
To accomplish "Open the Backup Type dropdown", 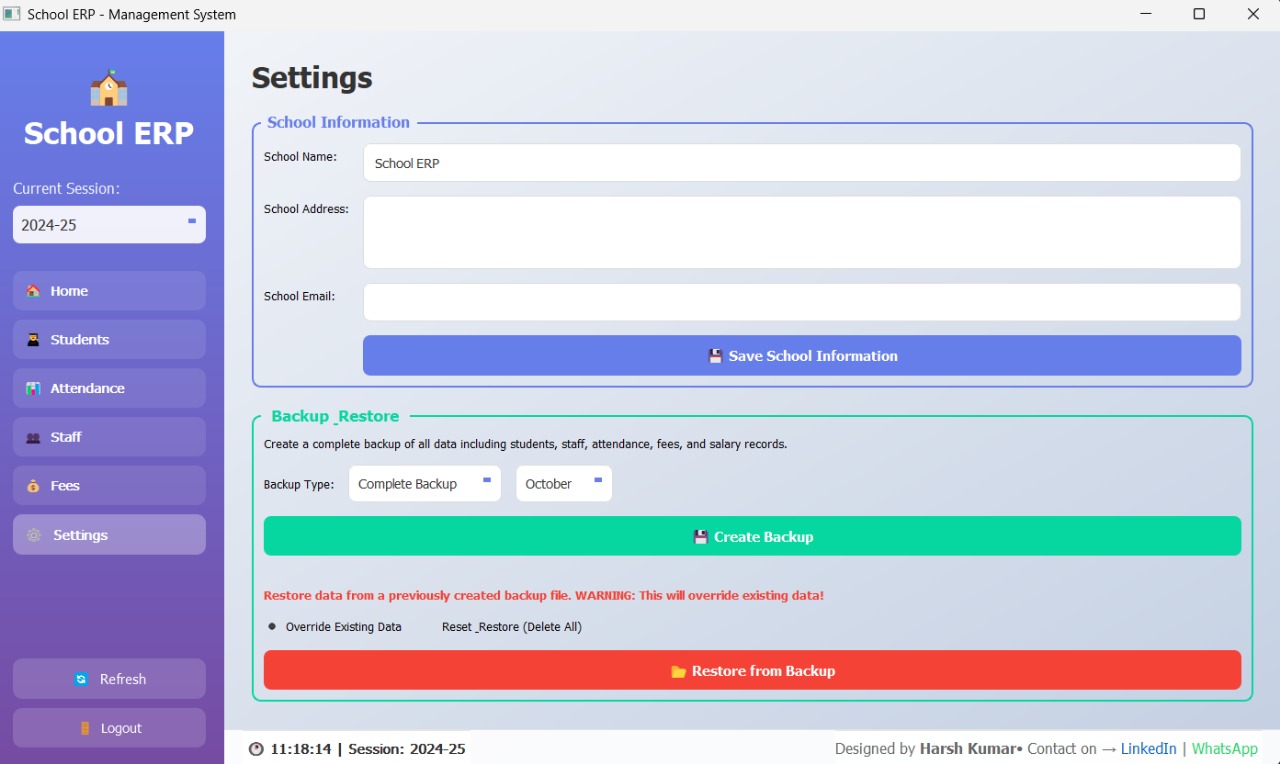I will pyautogui.click(x=424, y=484).
